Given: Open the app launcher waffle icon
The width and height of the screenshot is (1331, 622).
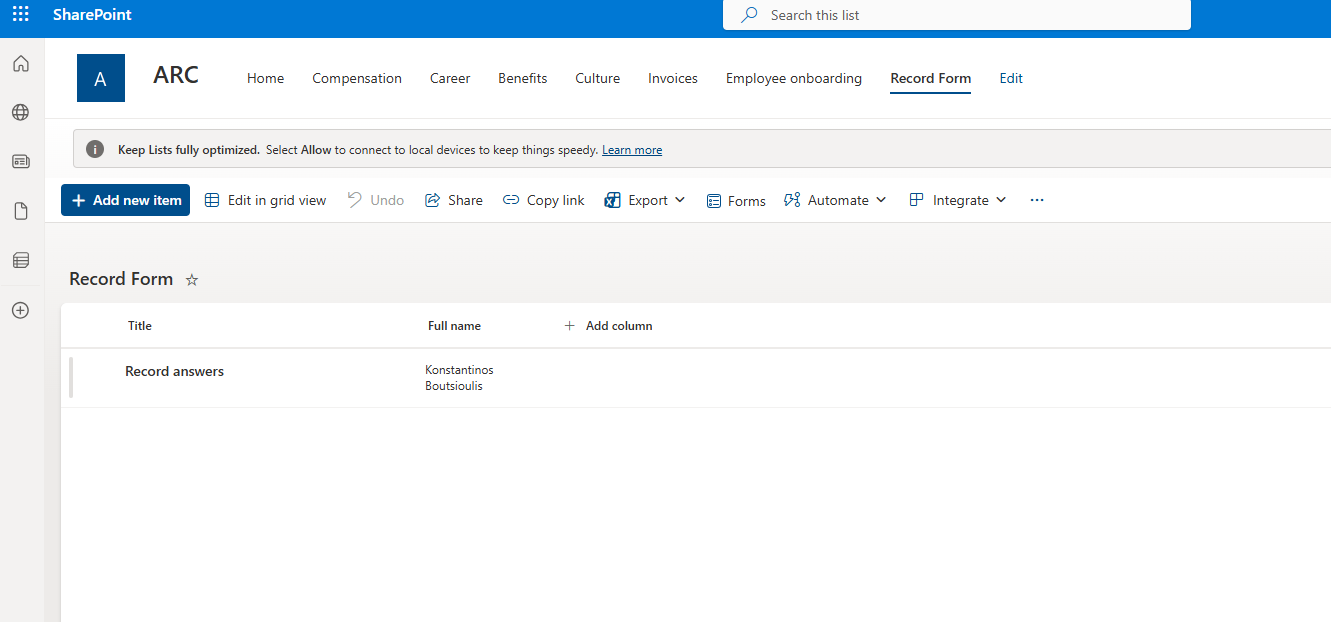Looking at the screenshot, I should [20, 15].
